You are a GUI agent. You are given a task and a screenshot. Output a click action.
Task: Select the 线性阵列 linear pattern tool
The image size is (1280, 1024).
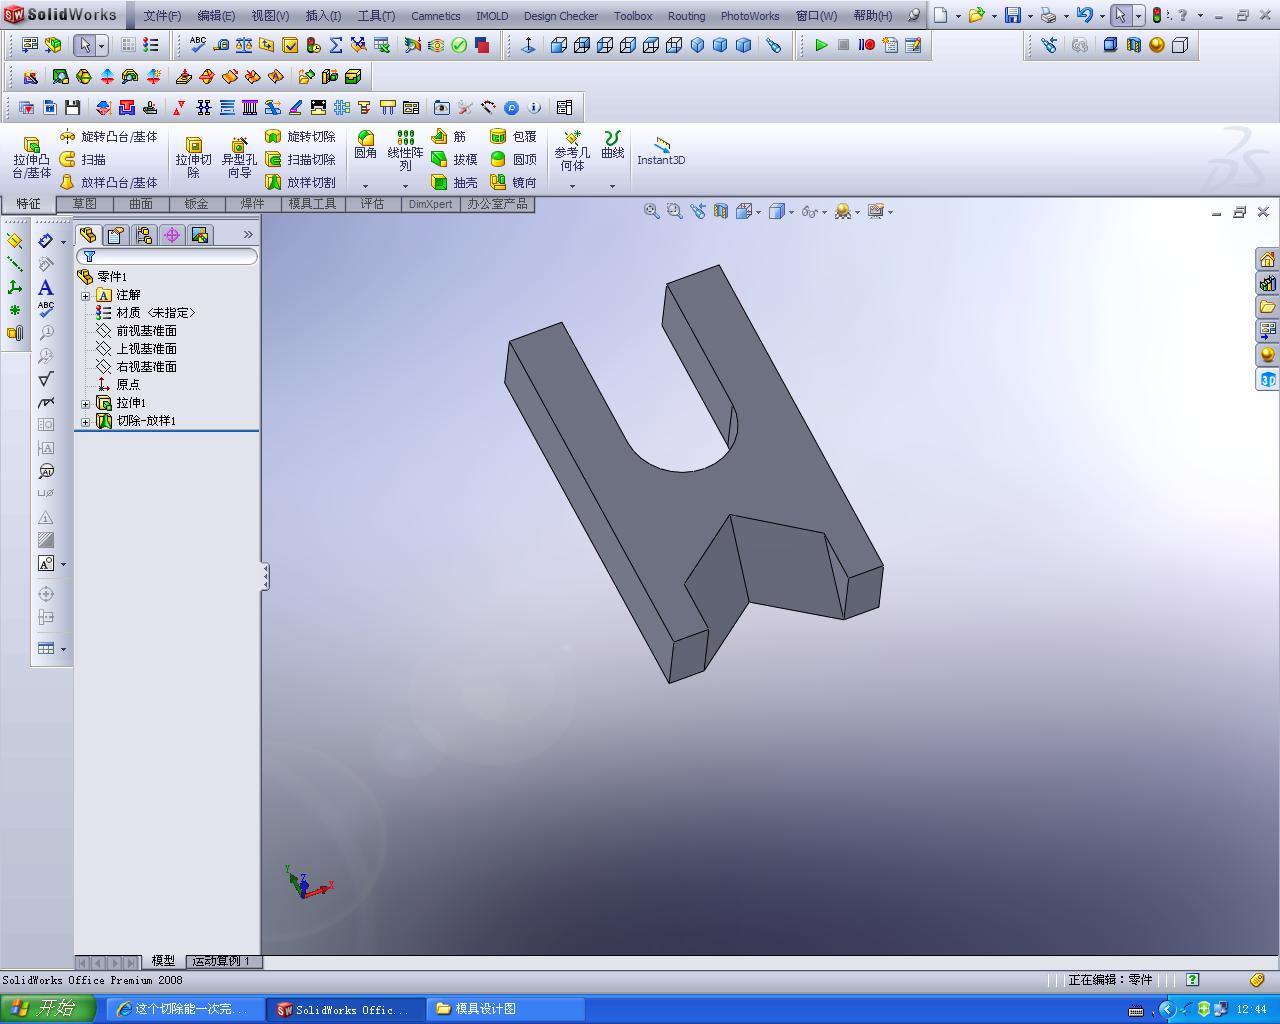click(x=405, y=150)
